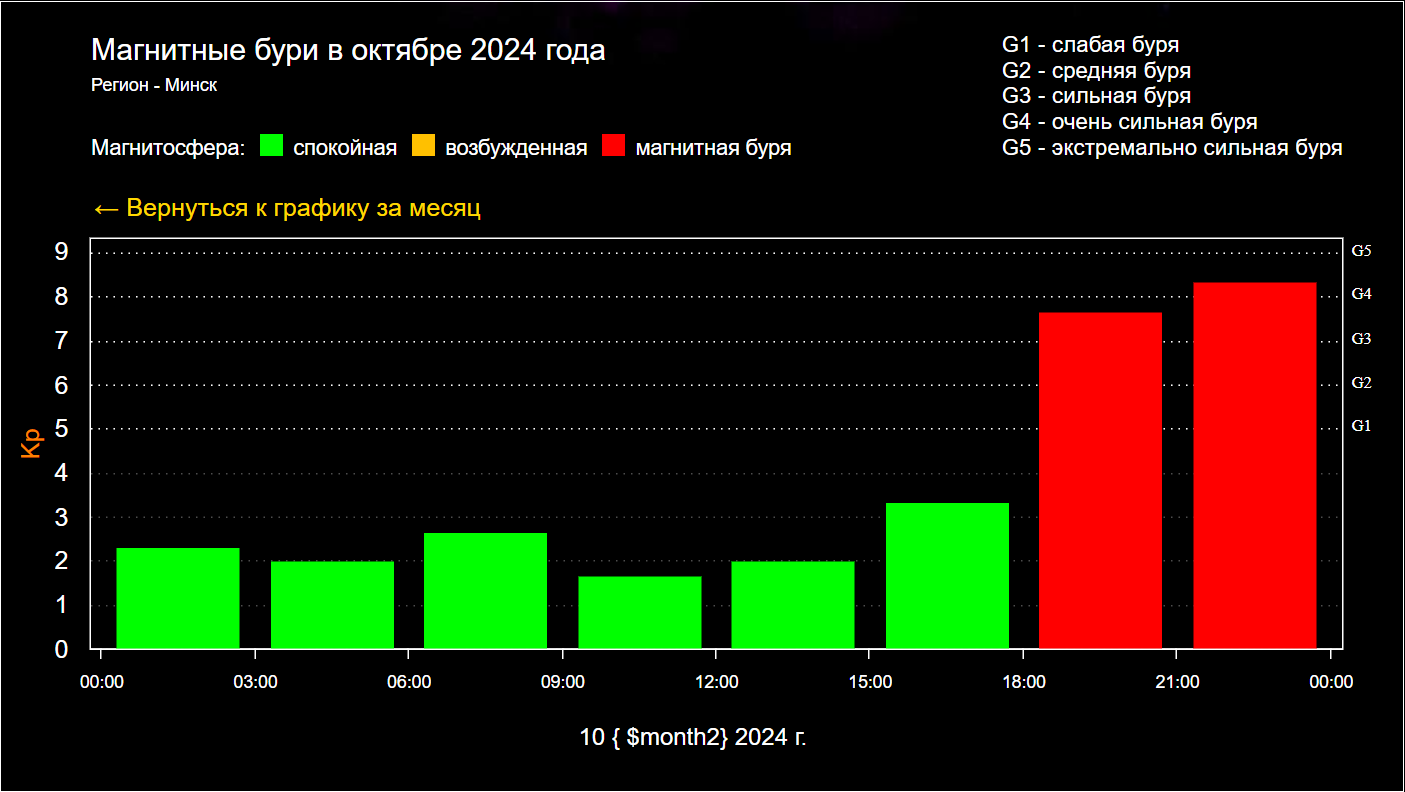Screen dimensions: 1405x792
Task: Click the 'Регион - Минск' subtitle text
Action: pos(154,86)
